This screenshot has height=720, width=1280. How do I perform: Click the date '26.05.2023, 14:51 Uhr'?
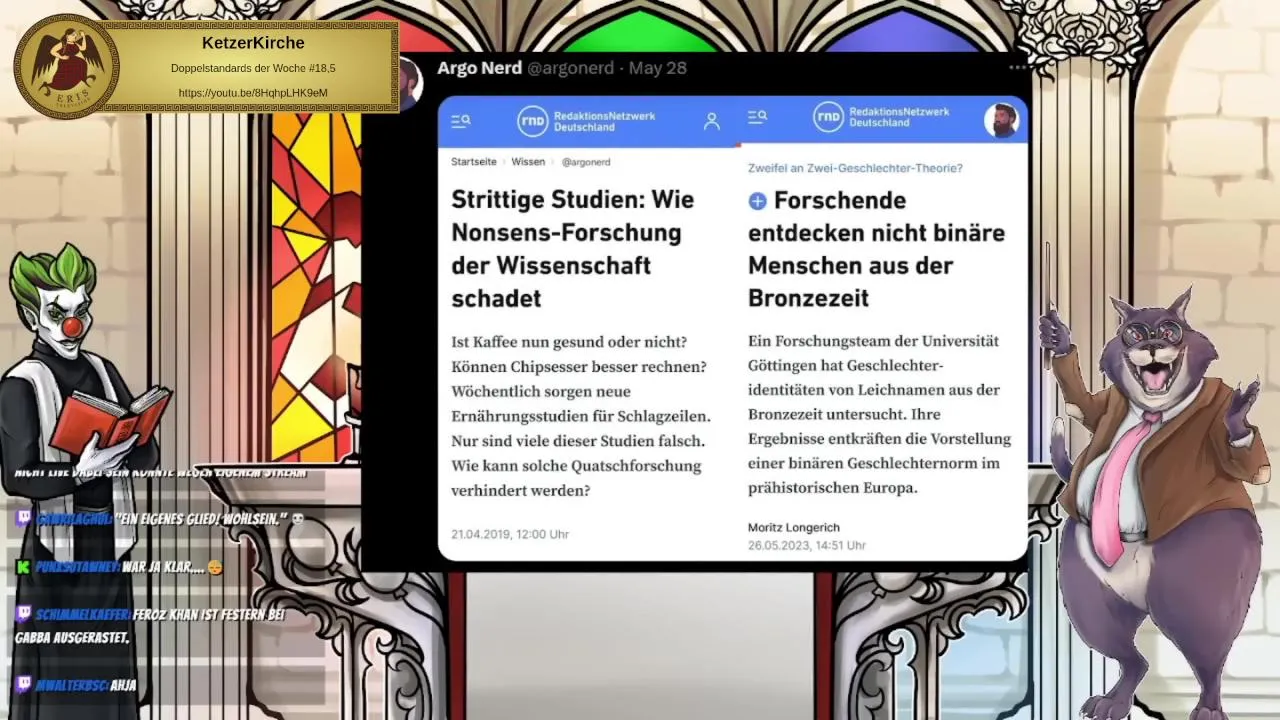click(807, 545)
